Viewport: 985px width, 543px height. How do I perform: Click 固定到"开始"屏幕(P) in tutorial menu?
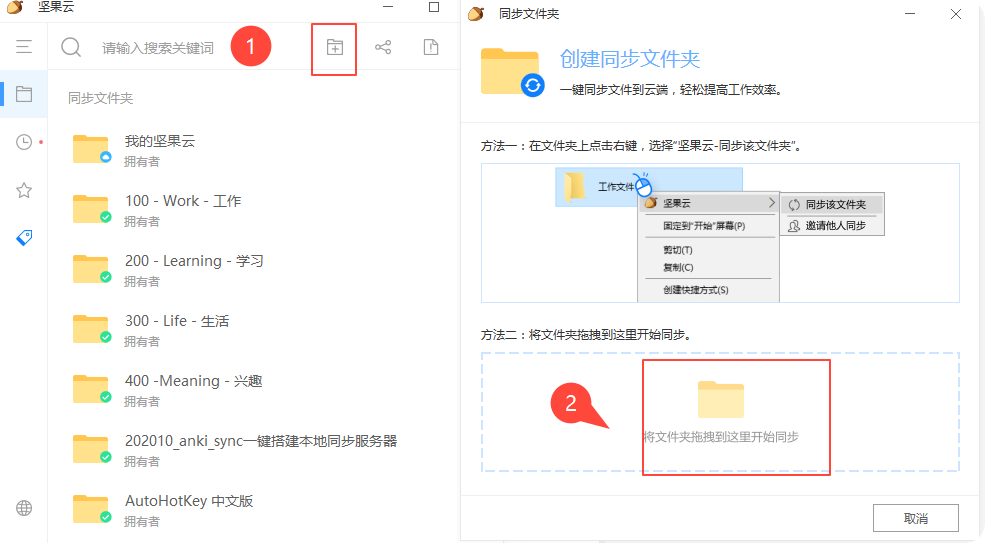point(704,226)
